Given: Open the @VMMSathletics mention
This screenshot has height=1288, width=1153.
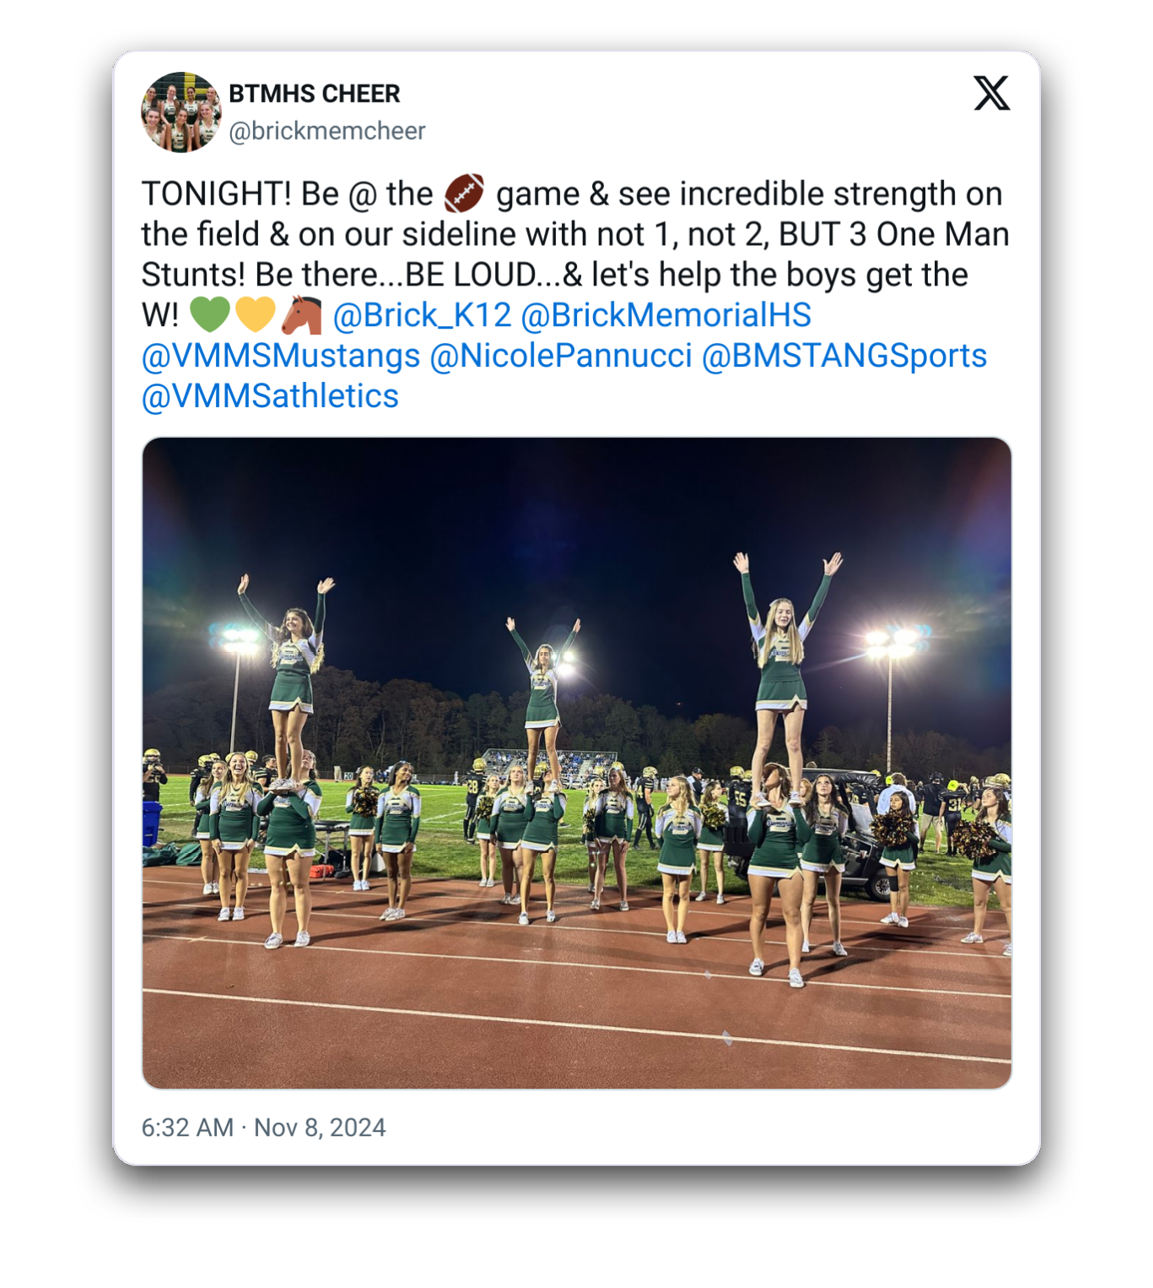Looking at the screenshot, I should tap(270, 396).
